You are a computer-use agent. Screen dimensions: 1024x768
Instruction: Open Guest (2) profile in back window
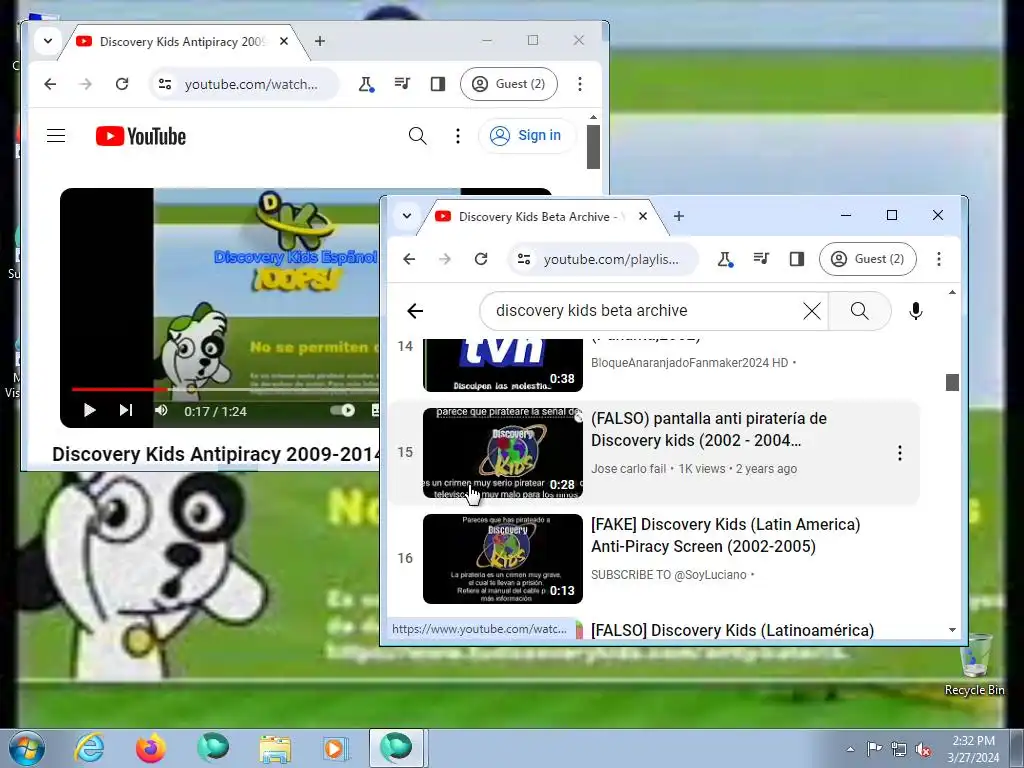tap(509, 84)
